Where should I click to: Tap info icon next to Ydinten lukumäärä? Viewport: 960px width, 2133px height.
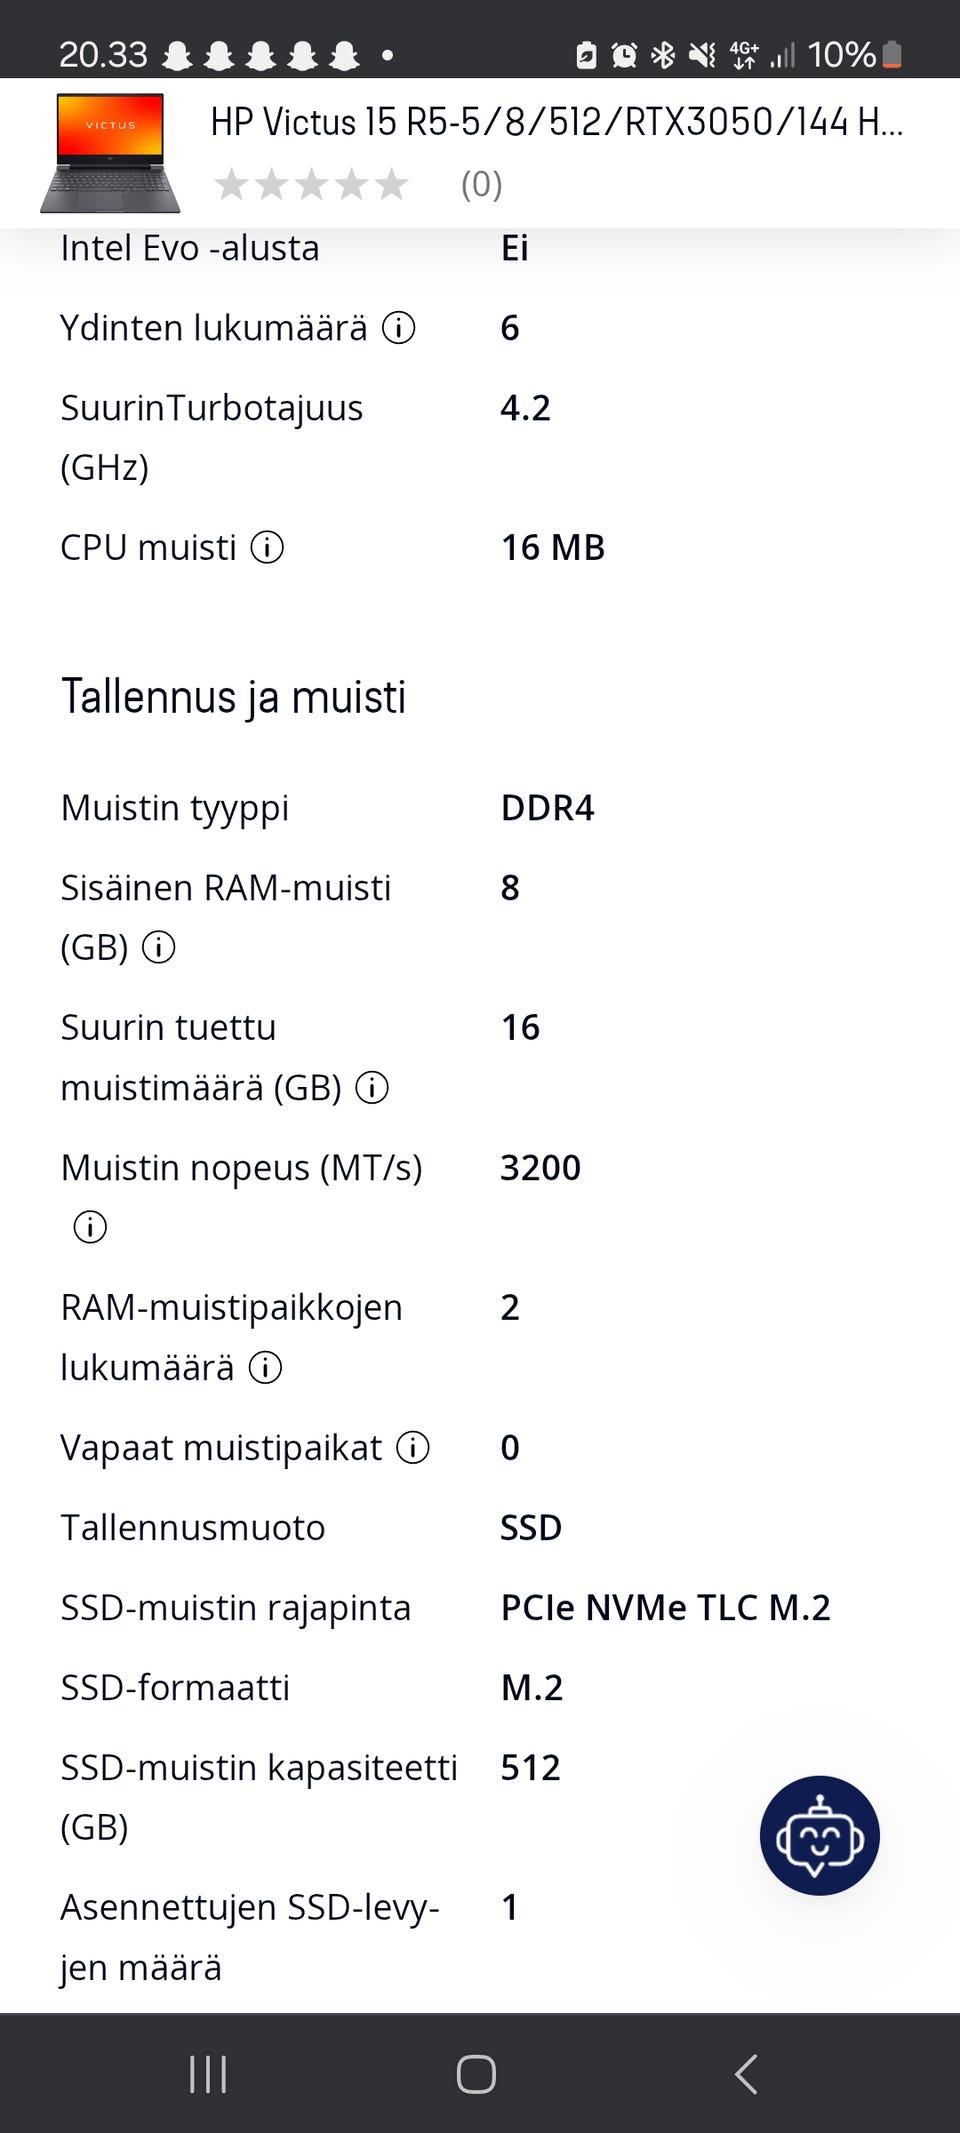(x=399, y=328)
